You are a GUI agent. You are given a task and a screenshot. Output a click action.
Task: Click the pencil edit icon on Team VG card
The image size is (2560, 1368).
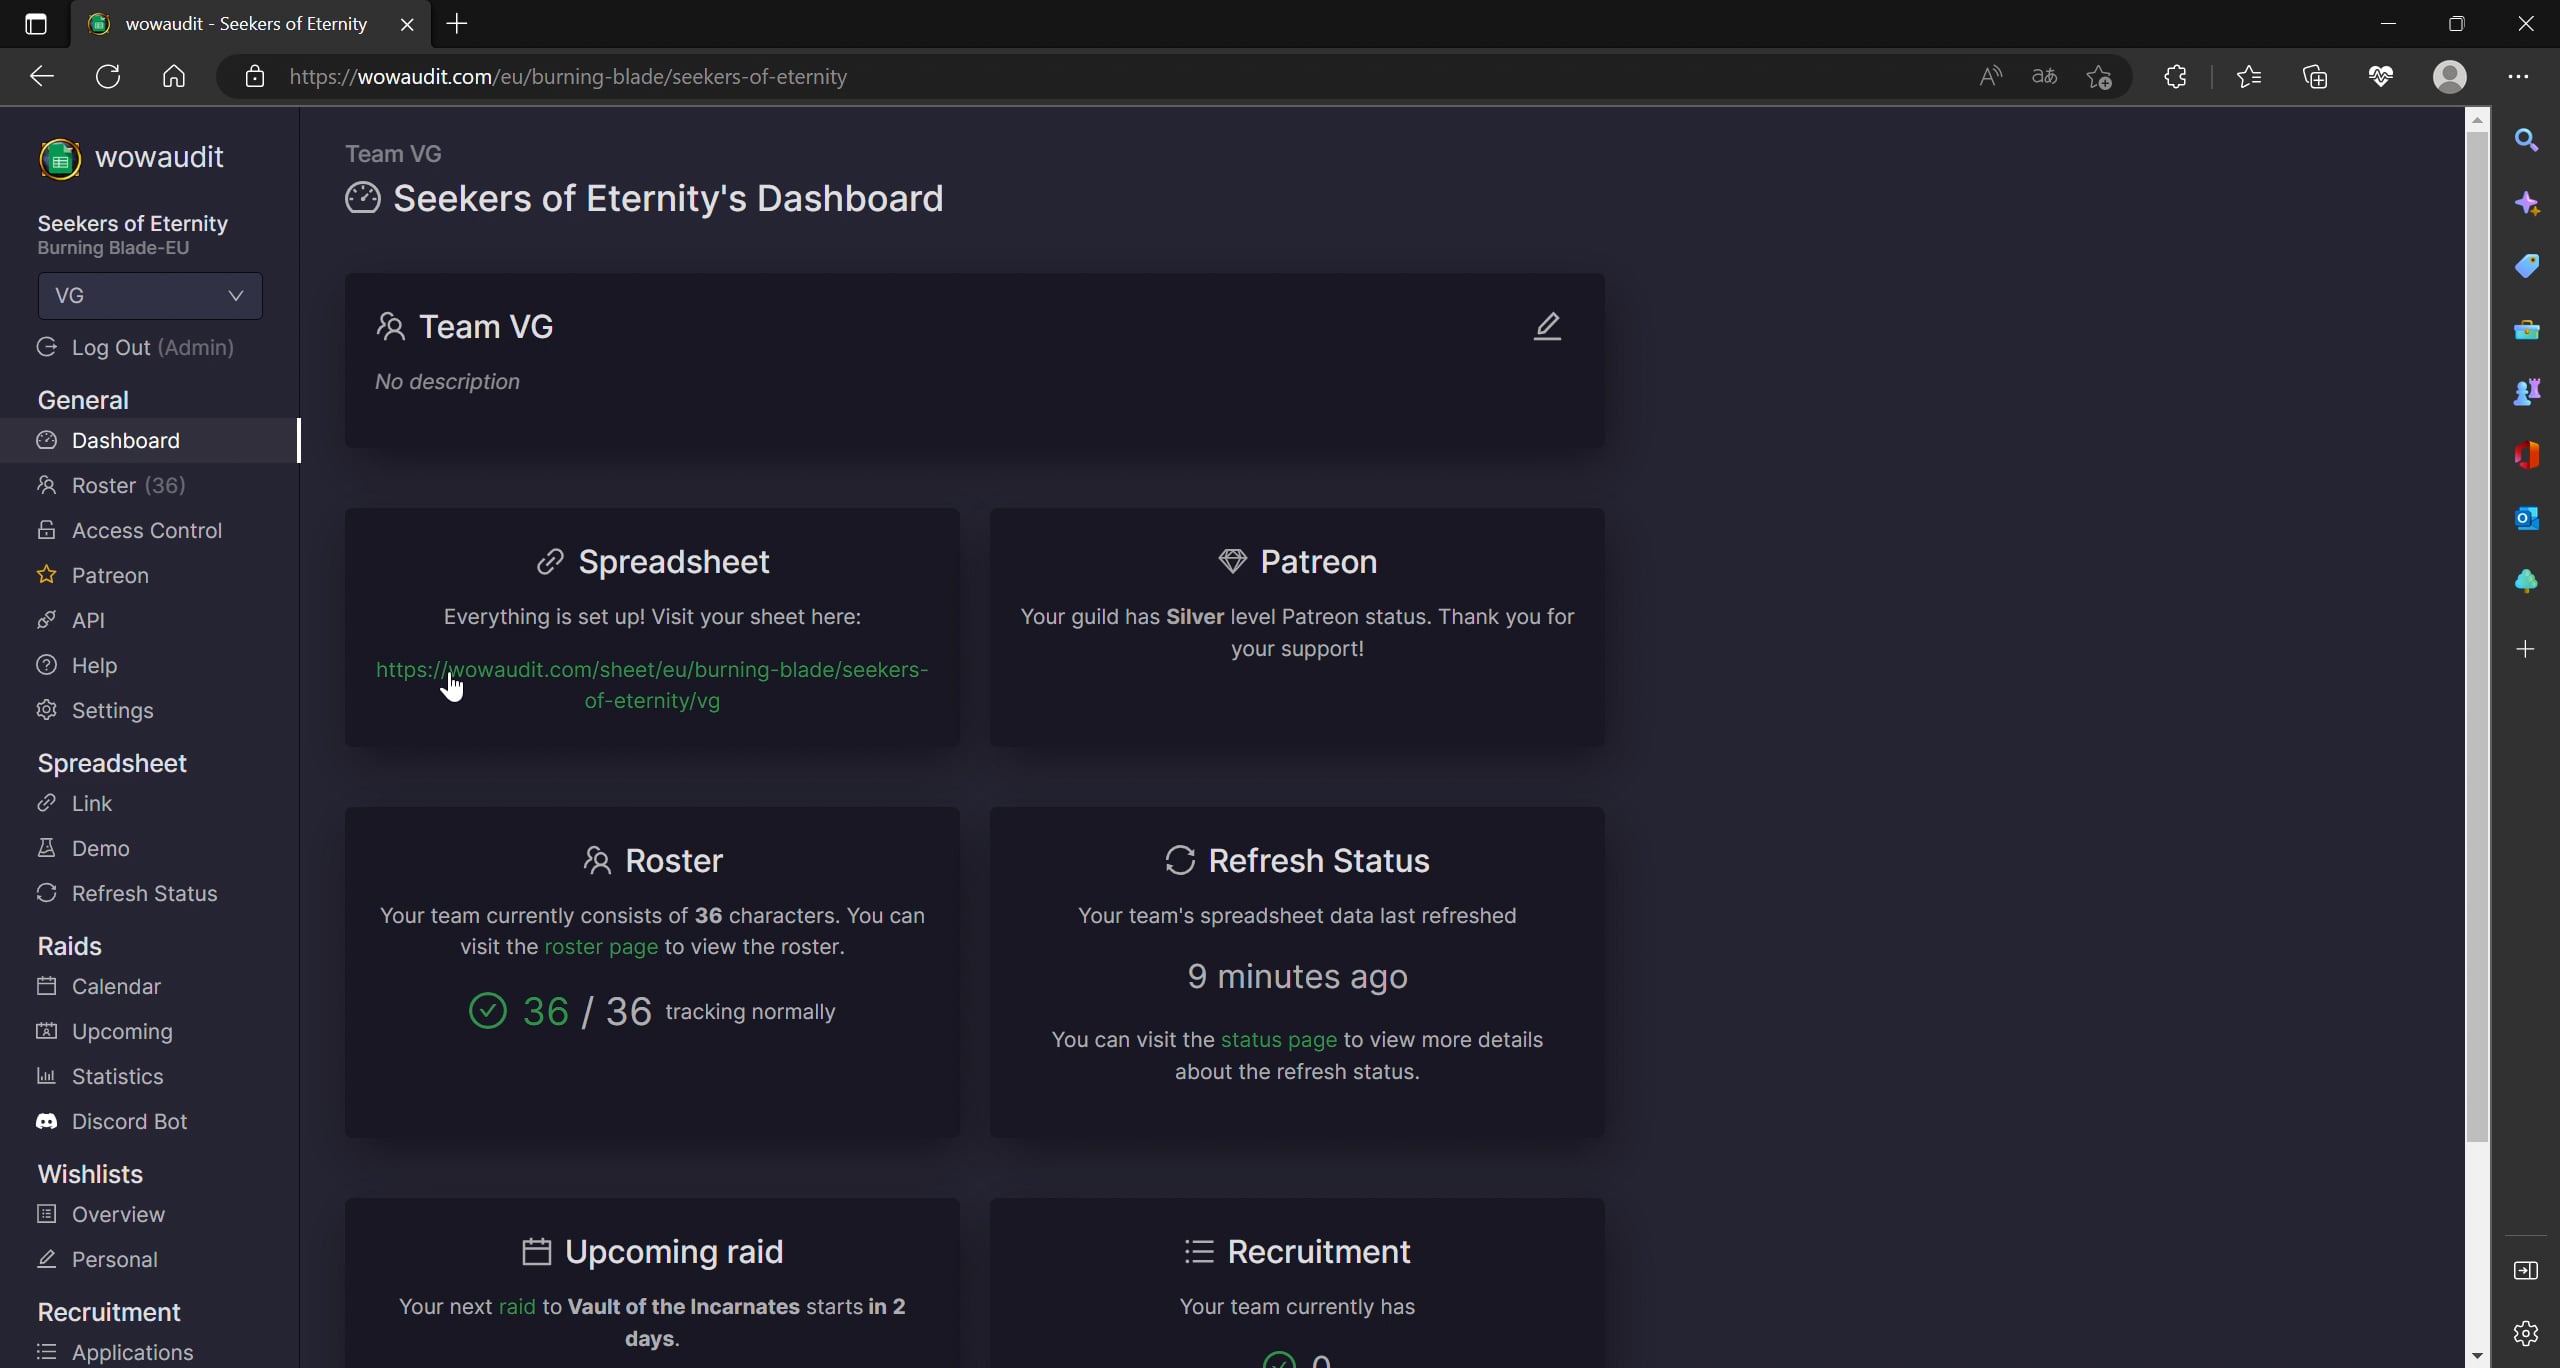coord(1546,326)
